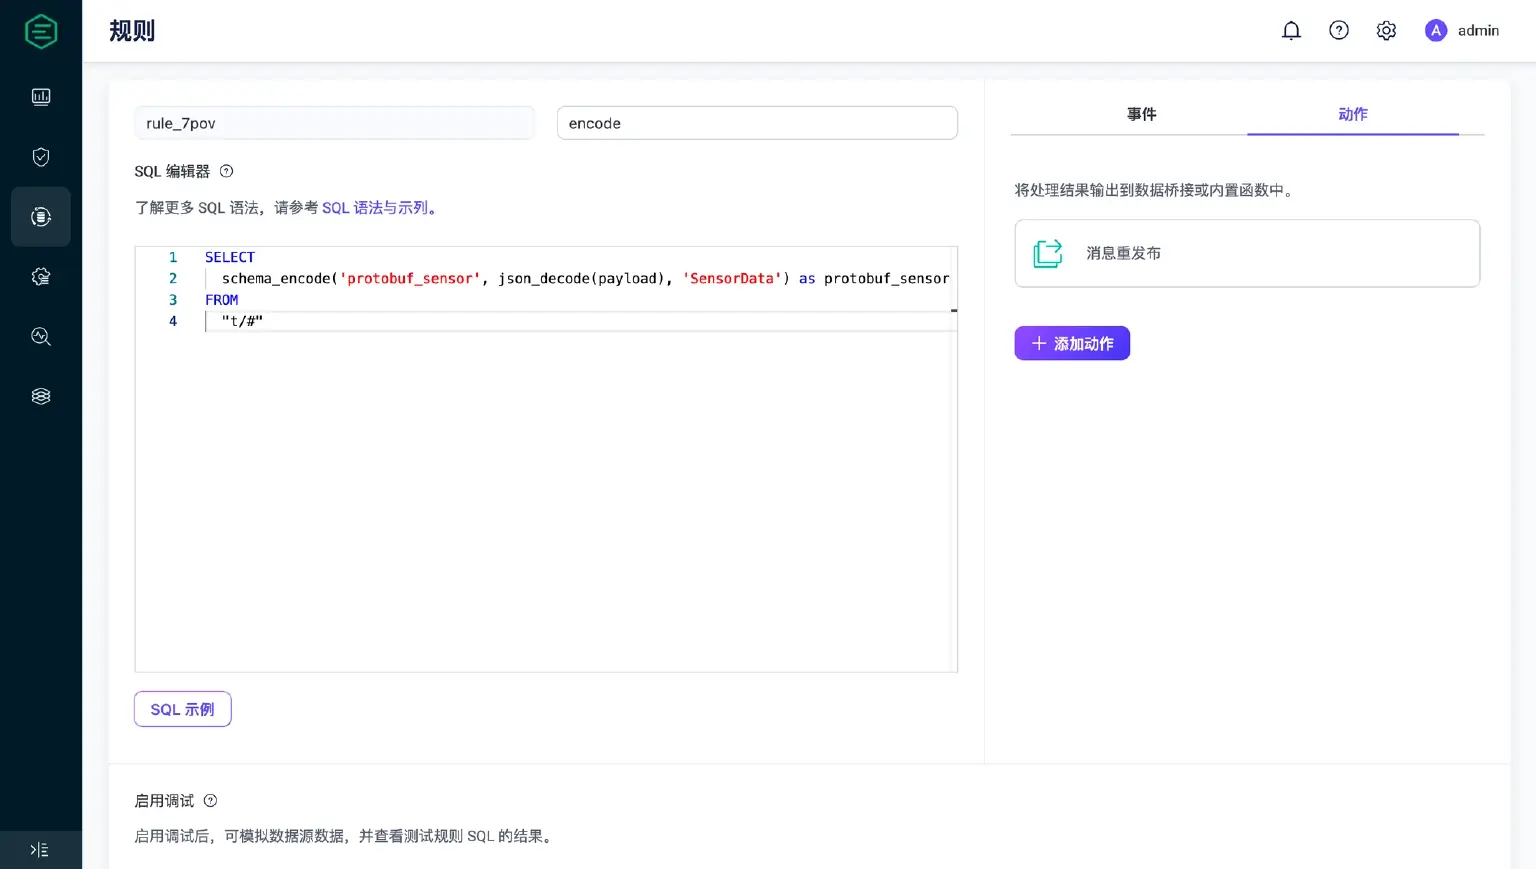Image resolution: width=1536 pixels, height=869 pixels.
Task: Open the notifications bell
Action: [1291, 31]
